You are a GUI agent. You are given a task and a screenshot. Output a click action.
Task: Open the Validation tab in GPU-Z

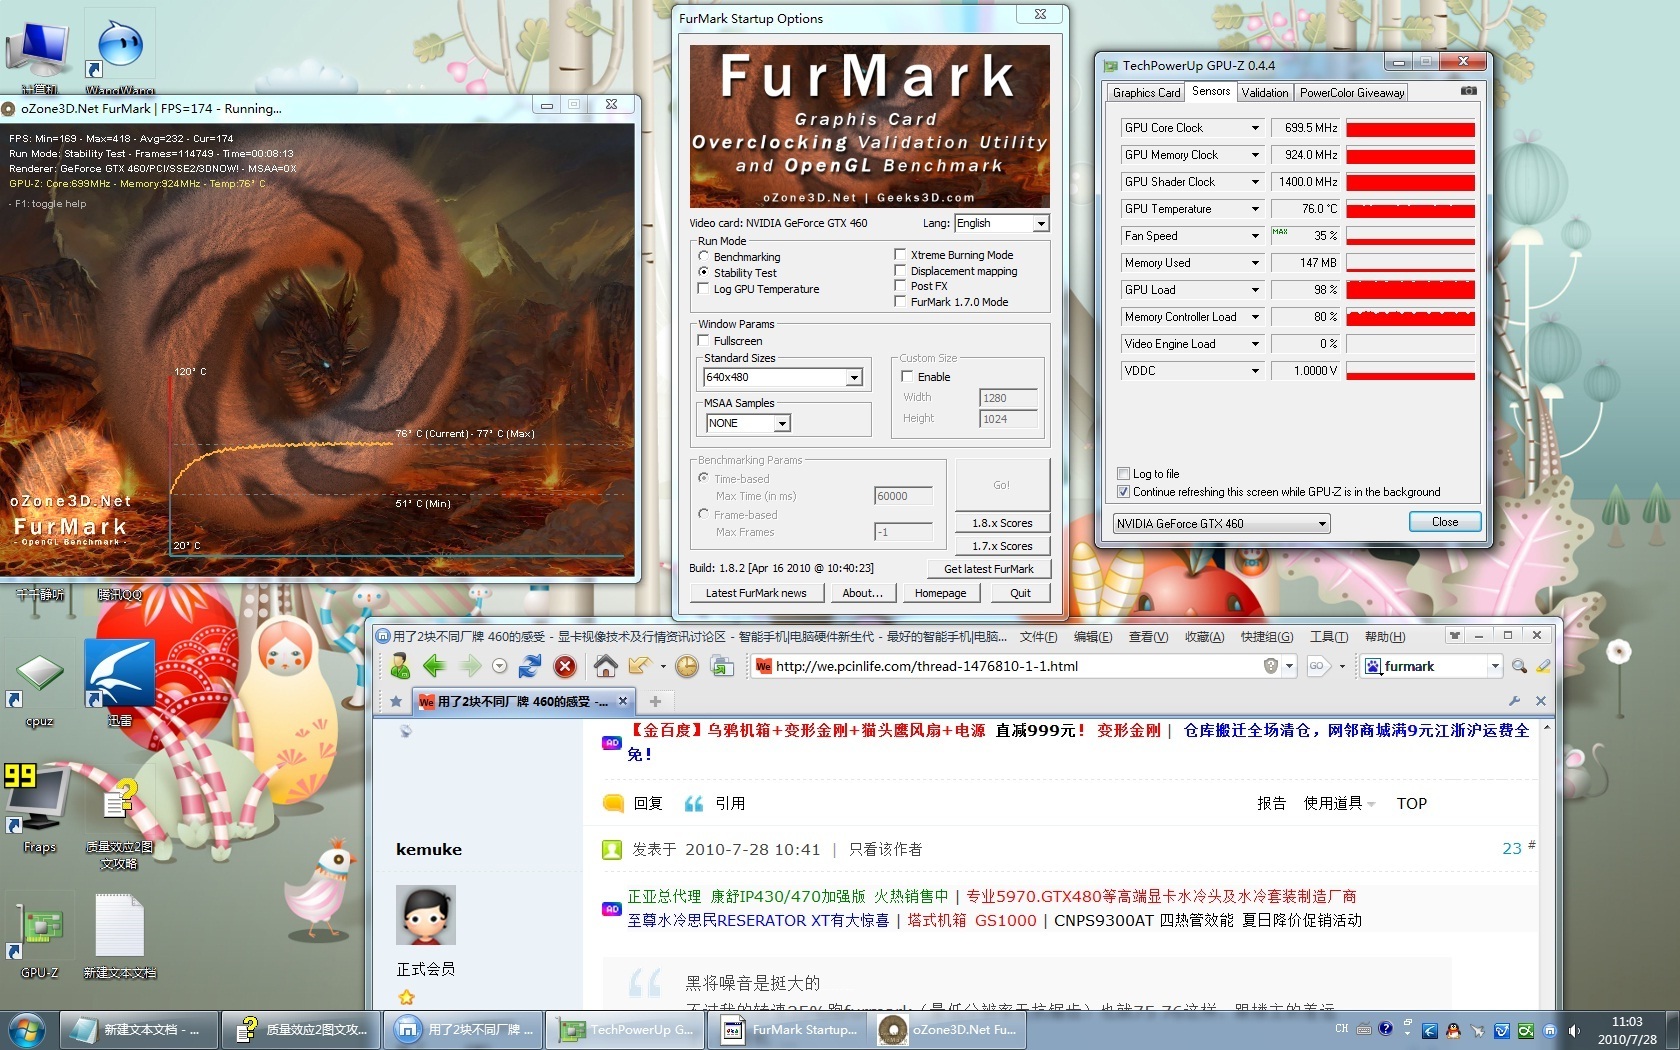point(1264,93)
